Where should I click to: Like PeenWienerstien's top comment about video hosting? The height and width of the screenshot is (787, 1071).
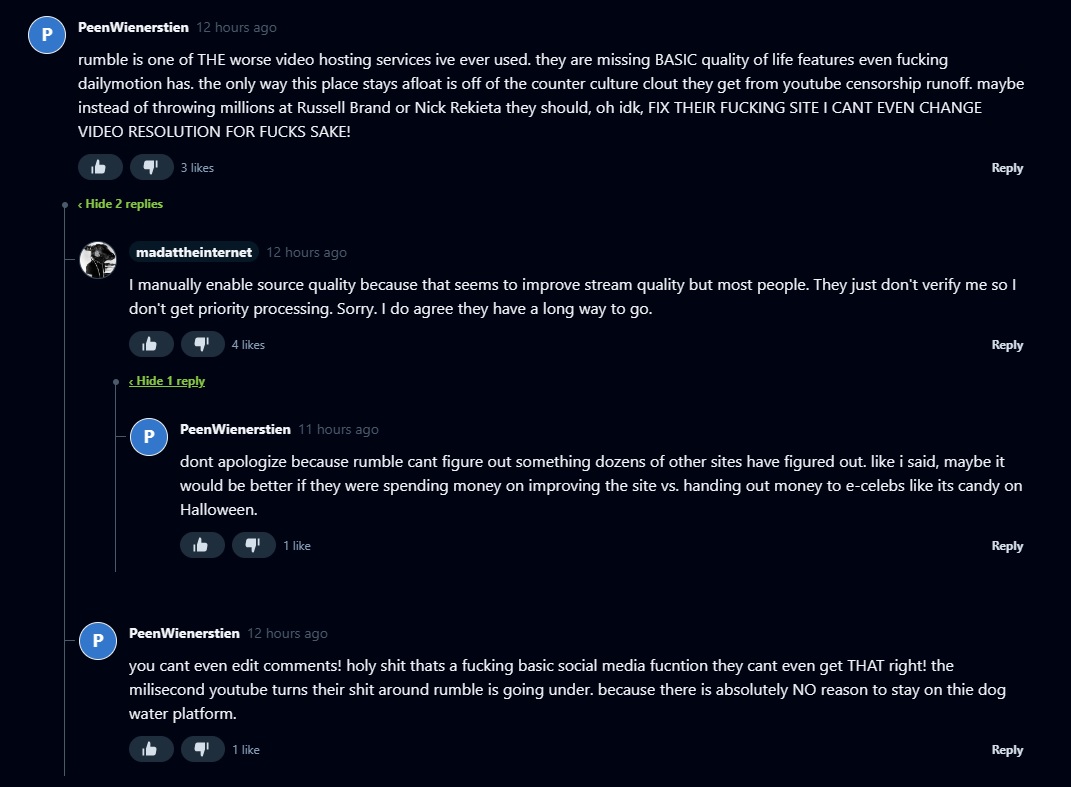99,167
